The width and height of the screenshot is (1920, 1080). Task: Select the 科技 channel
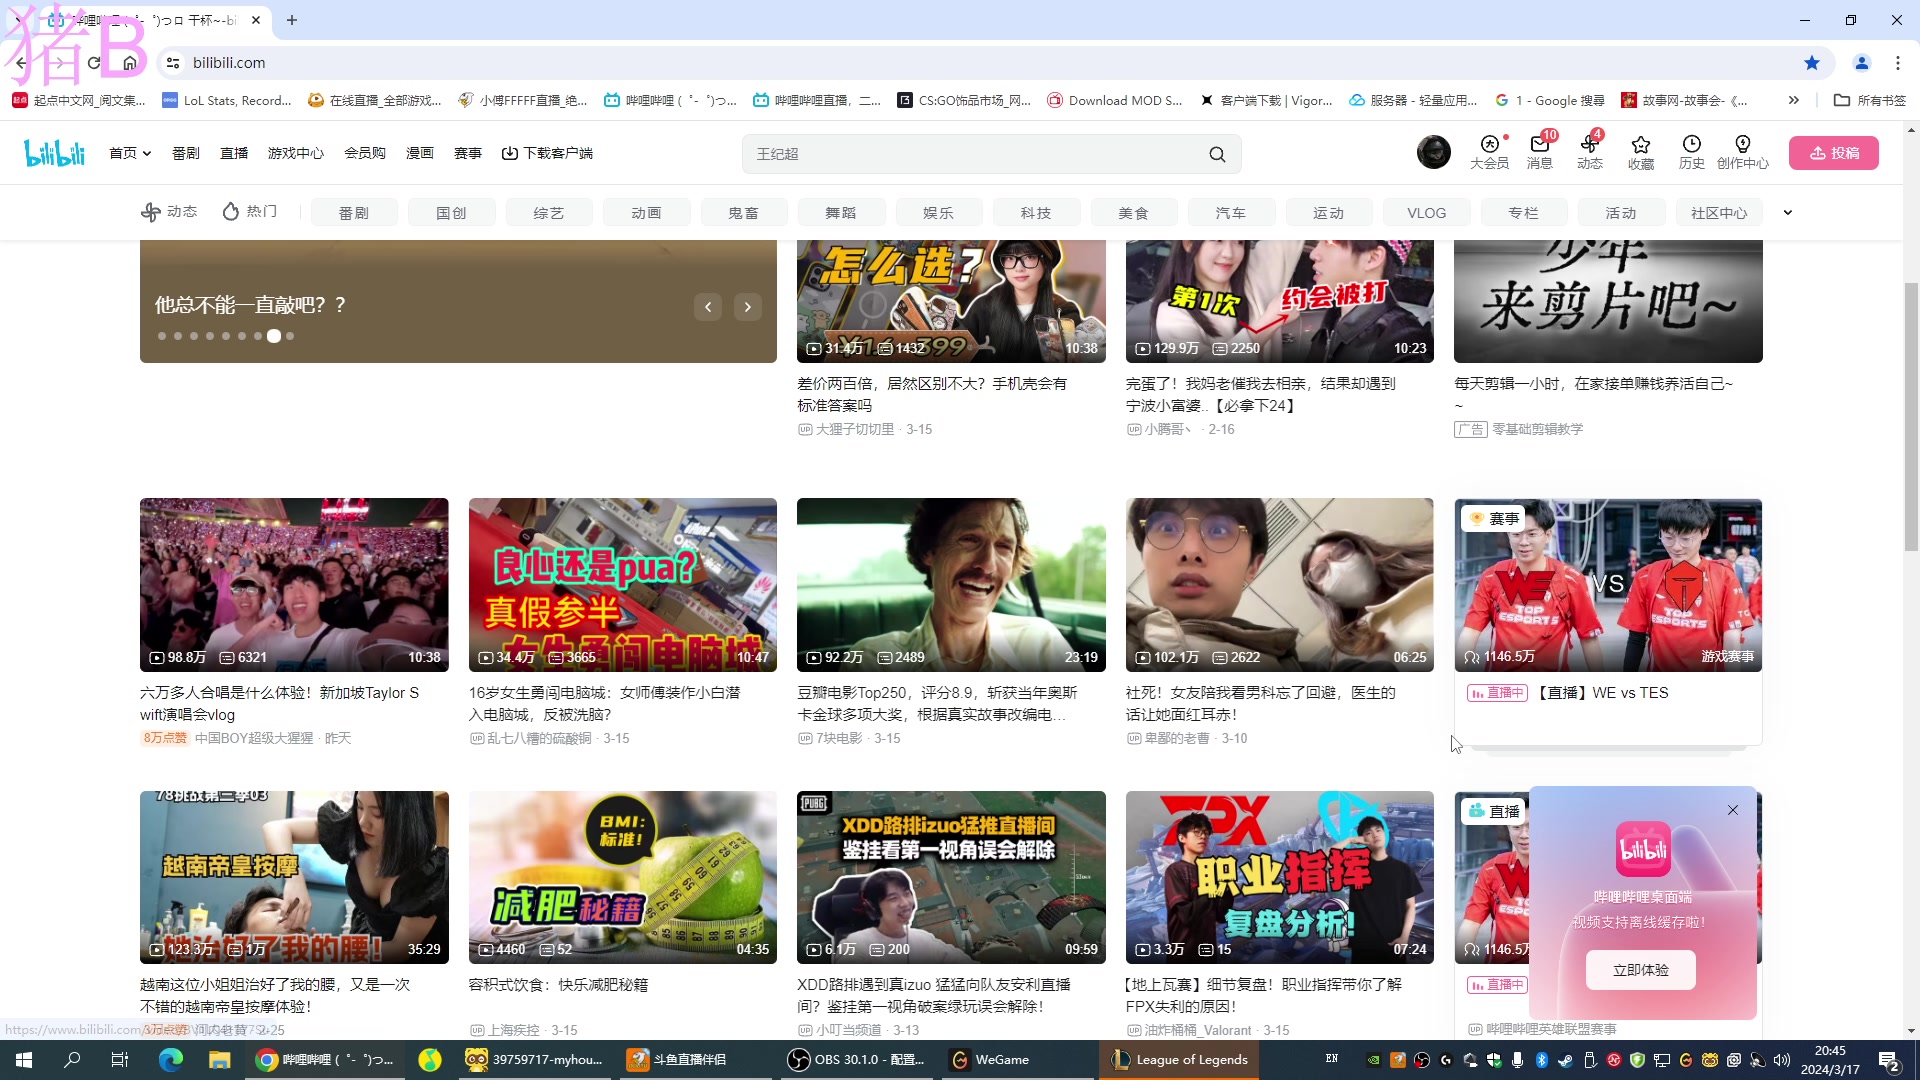coord(1036,213)
